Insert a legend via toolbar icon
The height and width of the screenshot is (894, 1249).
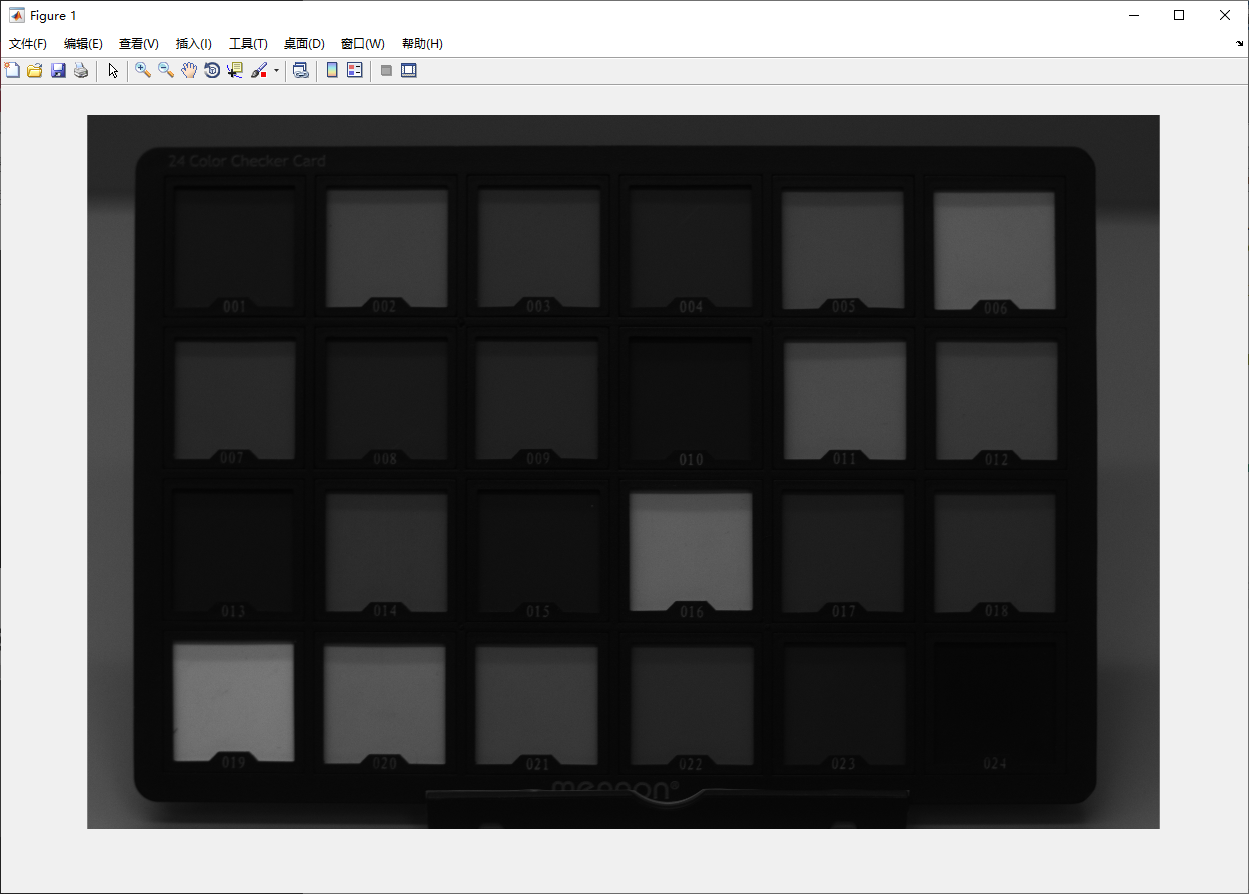[355, 70]
